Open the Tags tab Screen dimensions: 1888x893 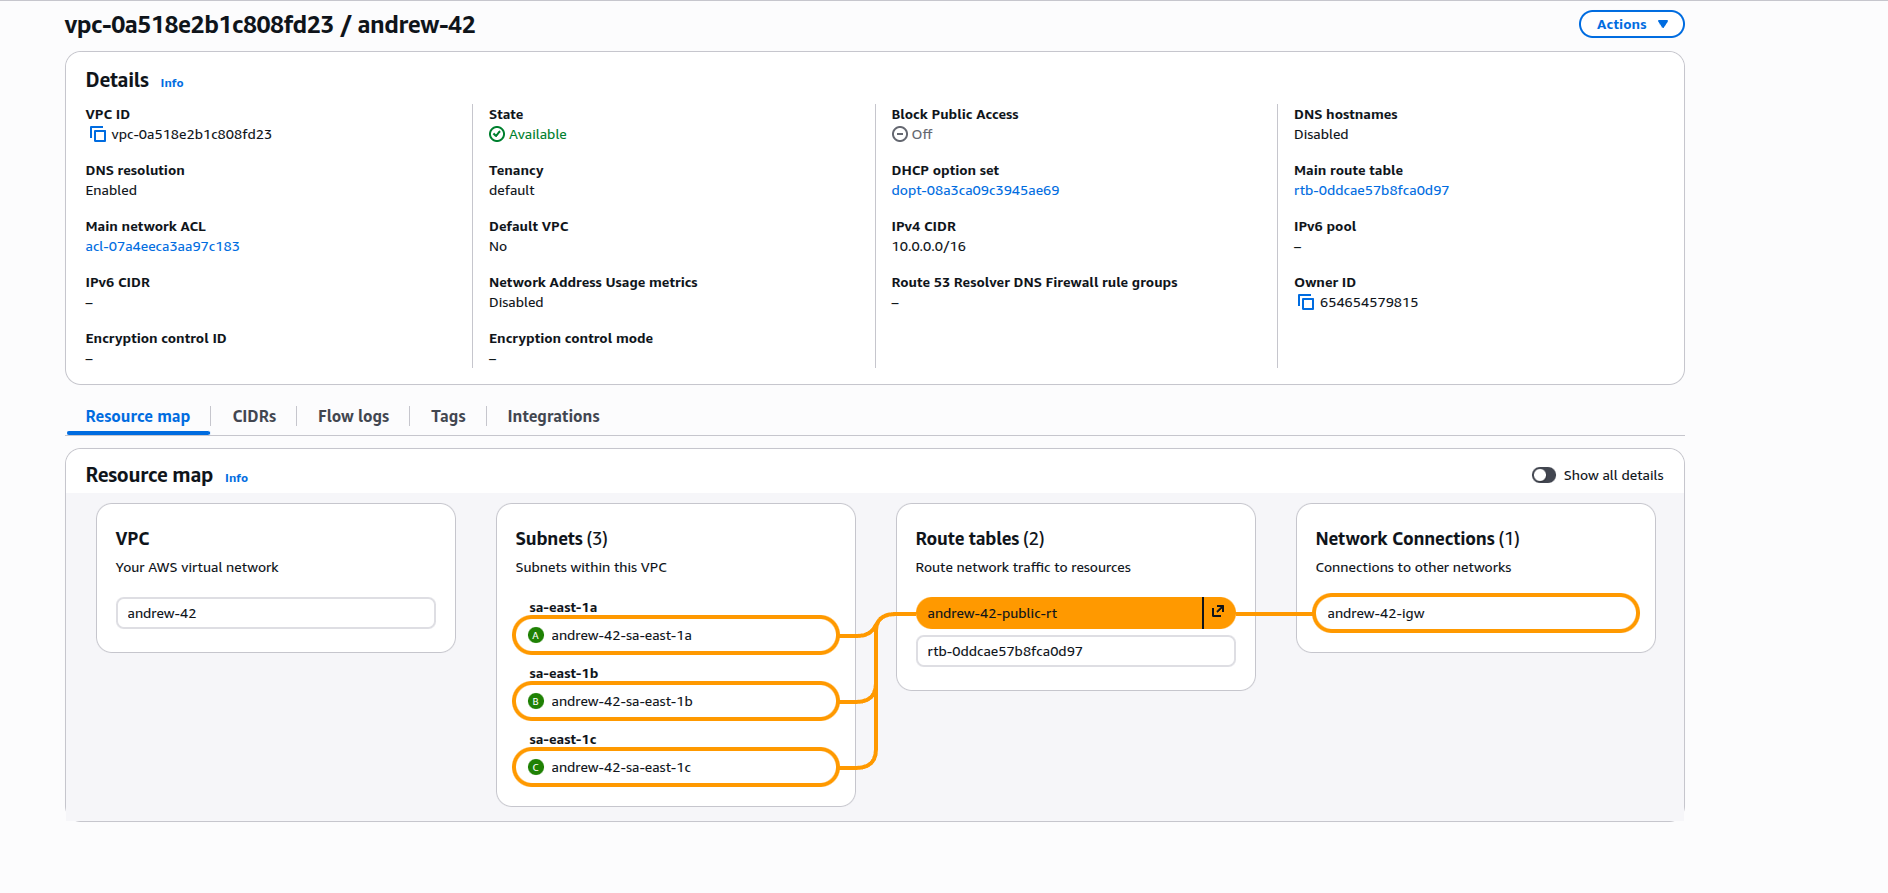point(448,416)
